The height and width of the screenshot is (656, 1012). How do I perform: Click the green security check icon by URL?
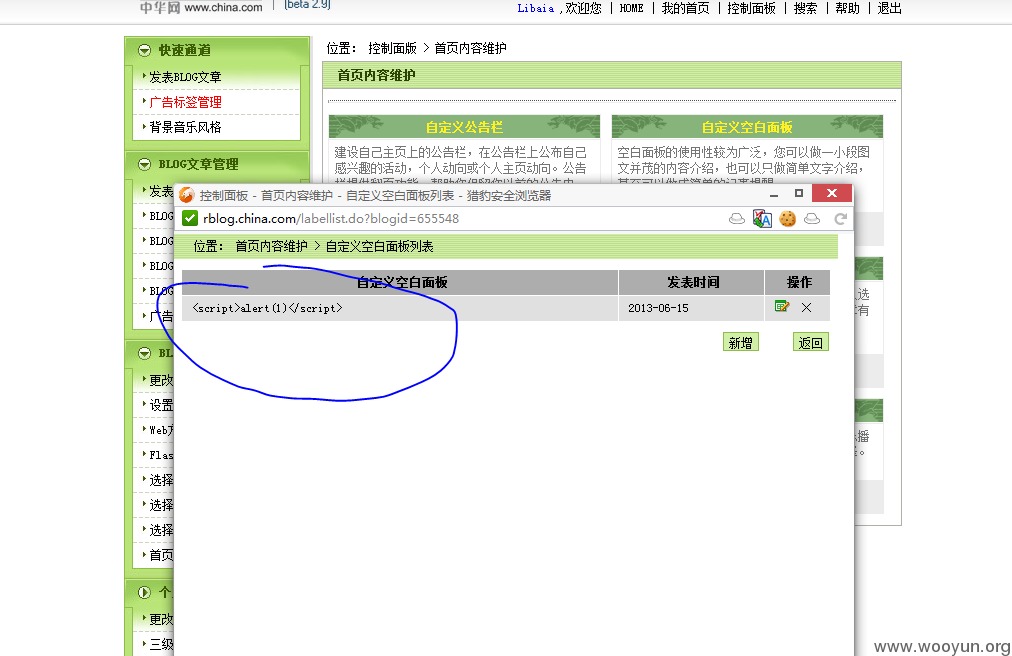(x=190, y=218)
